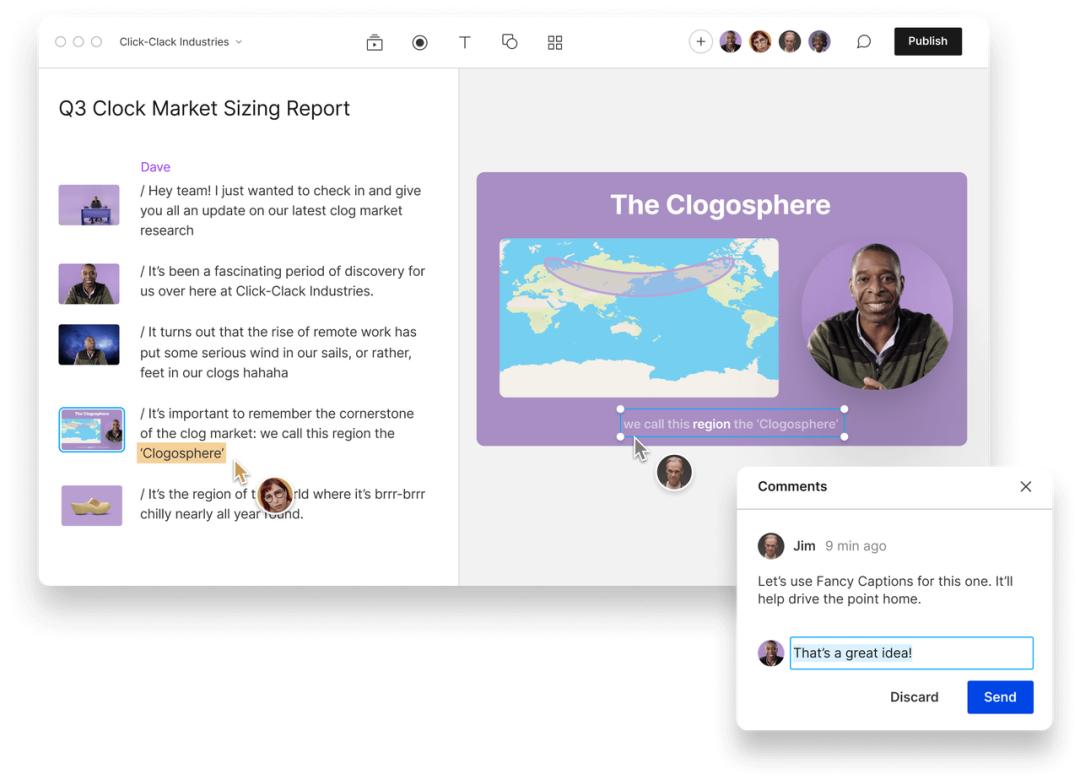Click the second collaborator avatar with red hair
The image size is (1080, 780).
click(x=760, y=41)
